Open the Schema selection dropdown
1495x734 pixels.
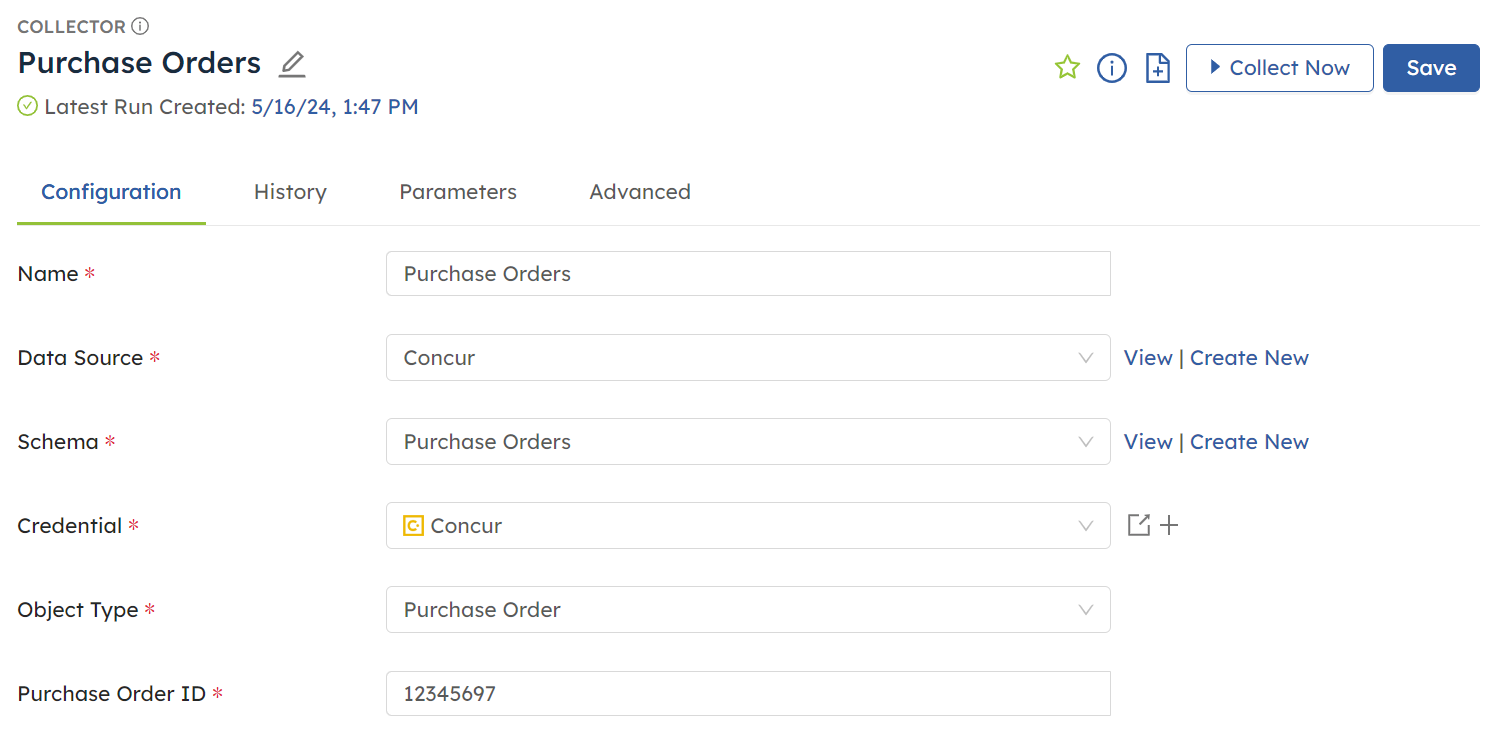tap(1086, 441)
